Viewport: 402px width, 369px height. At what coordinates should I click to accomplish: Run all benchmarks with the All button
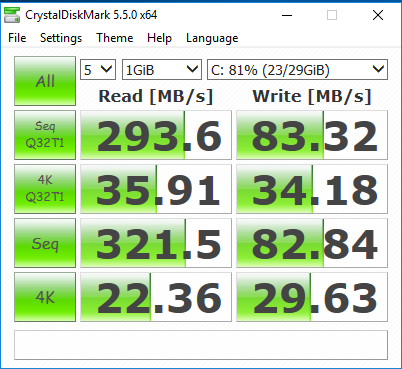tap(45, 81)
